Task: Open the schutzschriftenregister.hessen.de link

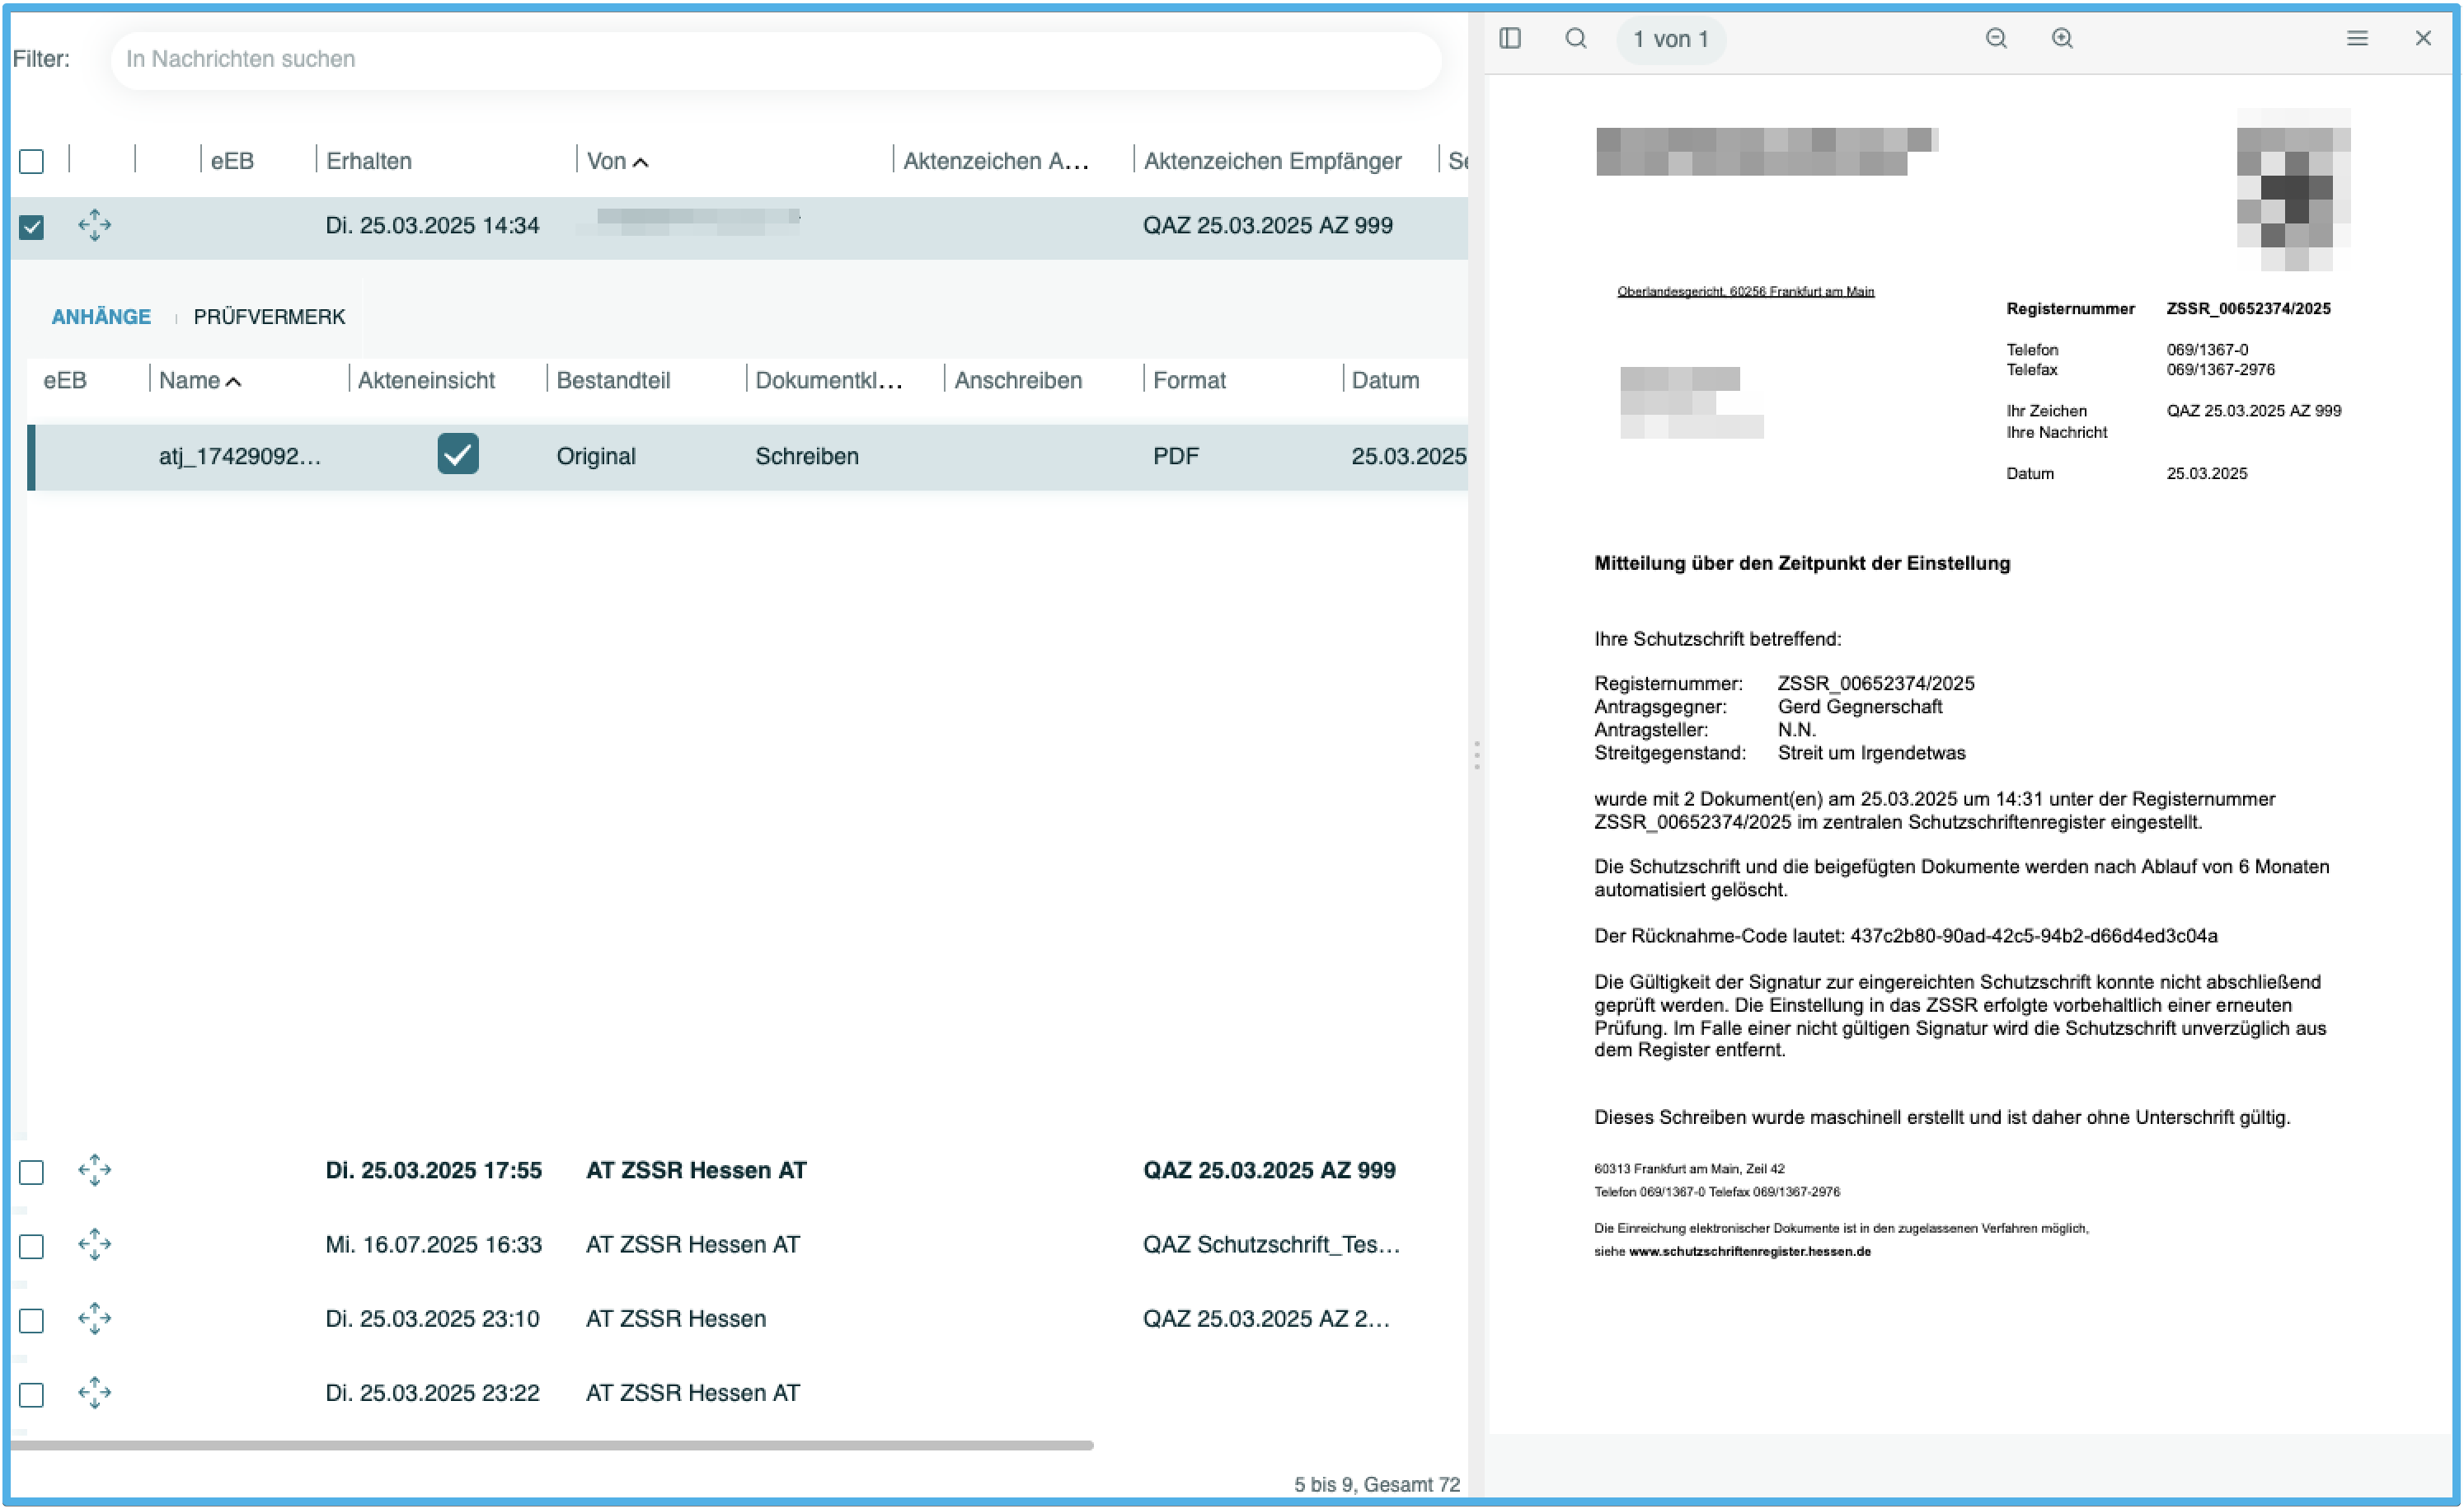Action: pos(1749,1251)
